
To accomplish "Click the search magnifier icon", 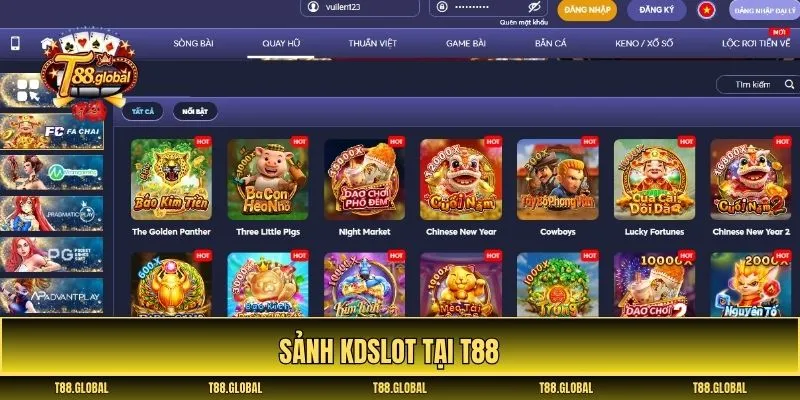I will [789, 85].
